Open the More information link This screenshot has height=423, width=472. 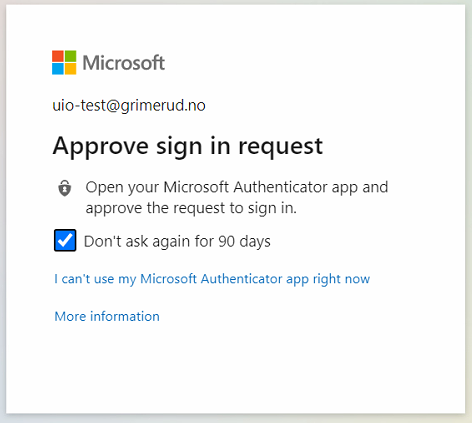(107, 316)
